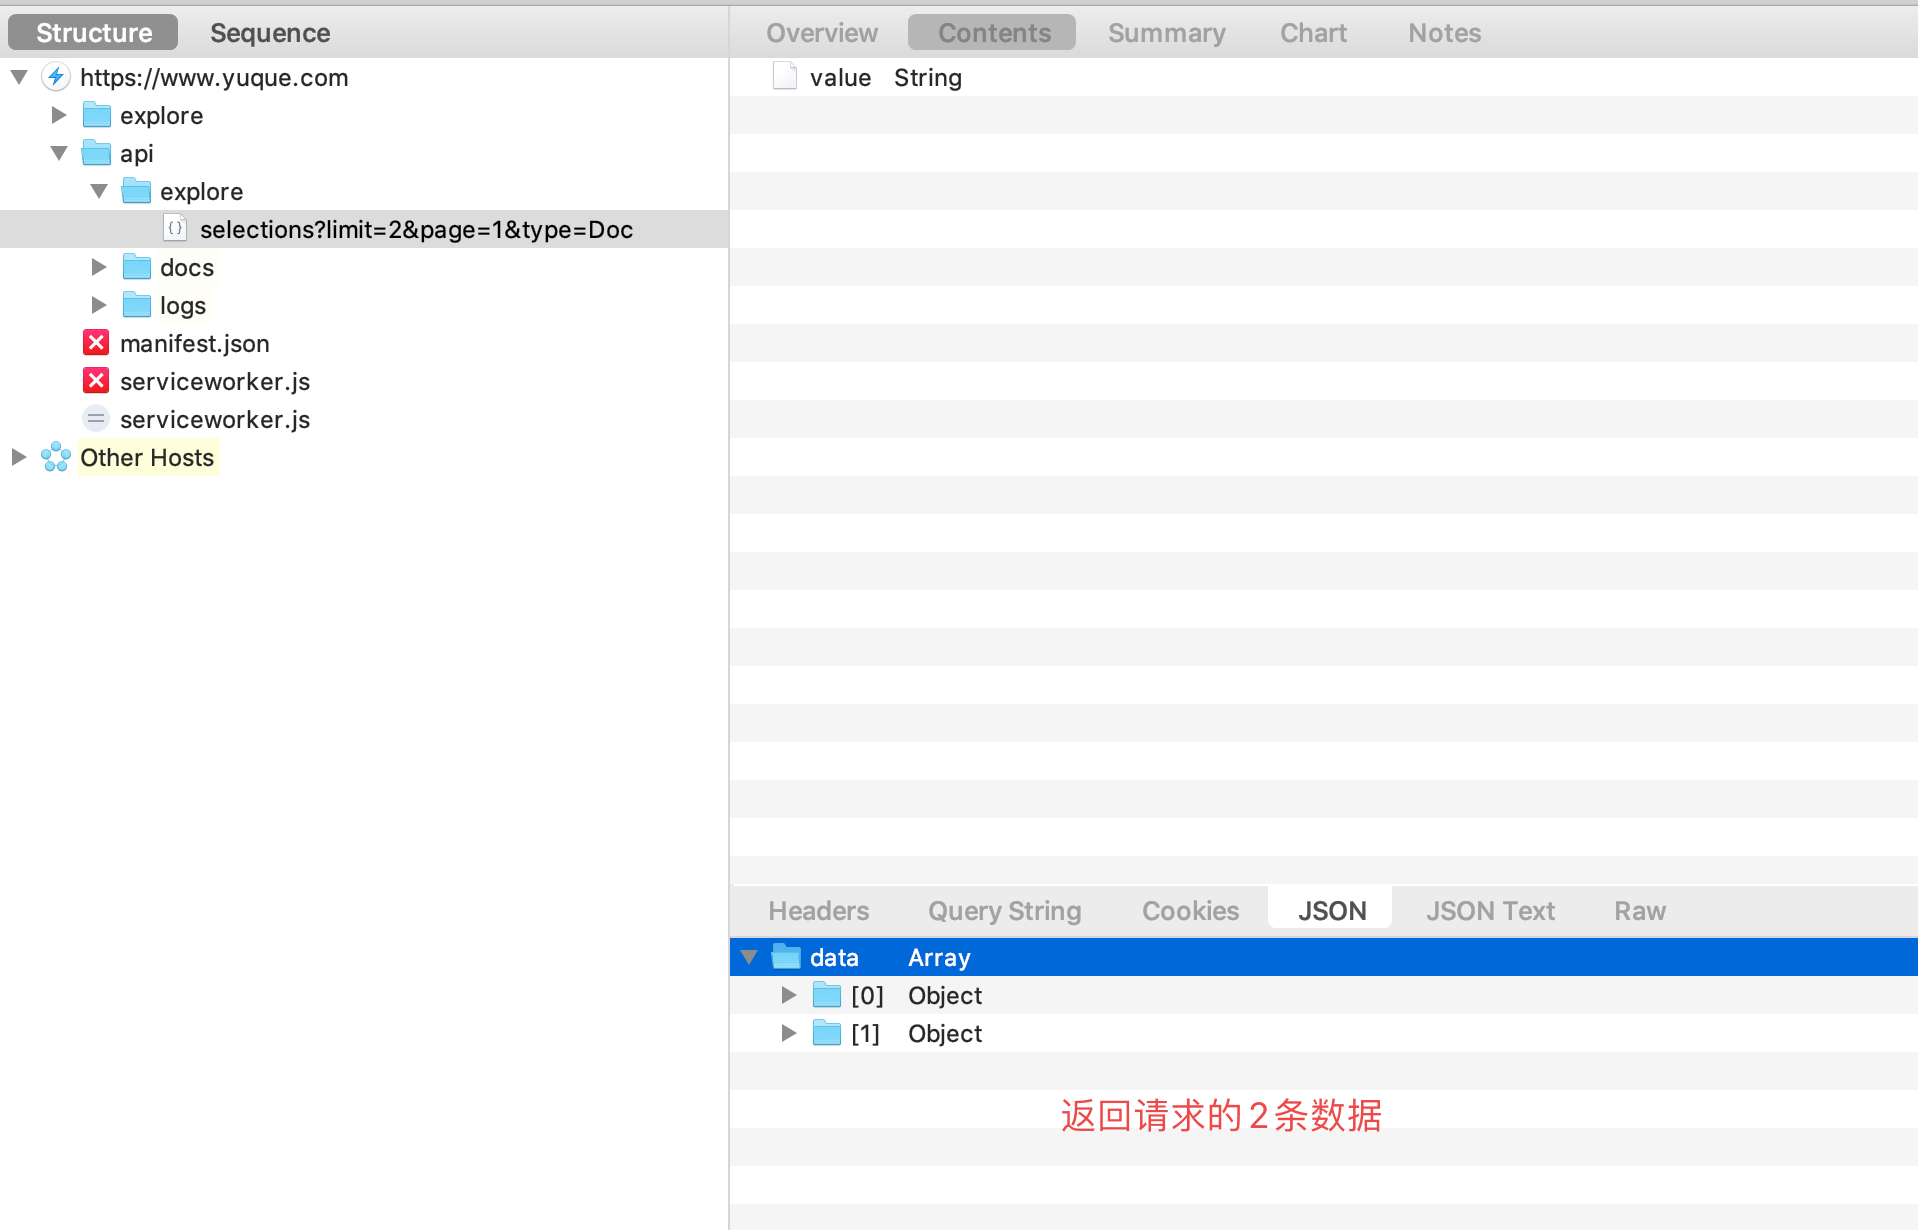The height and width of the screenshot is (1230, 1918).
Task: Switch to the Structure view
Action: tap(93, 32)
